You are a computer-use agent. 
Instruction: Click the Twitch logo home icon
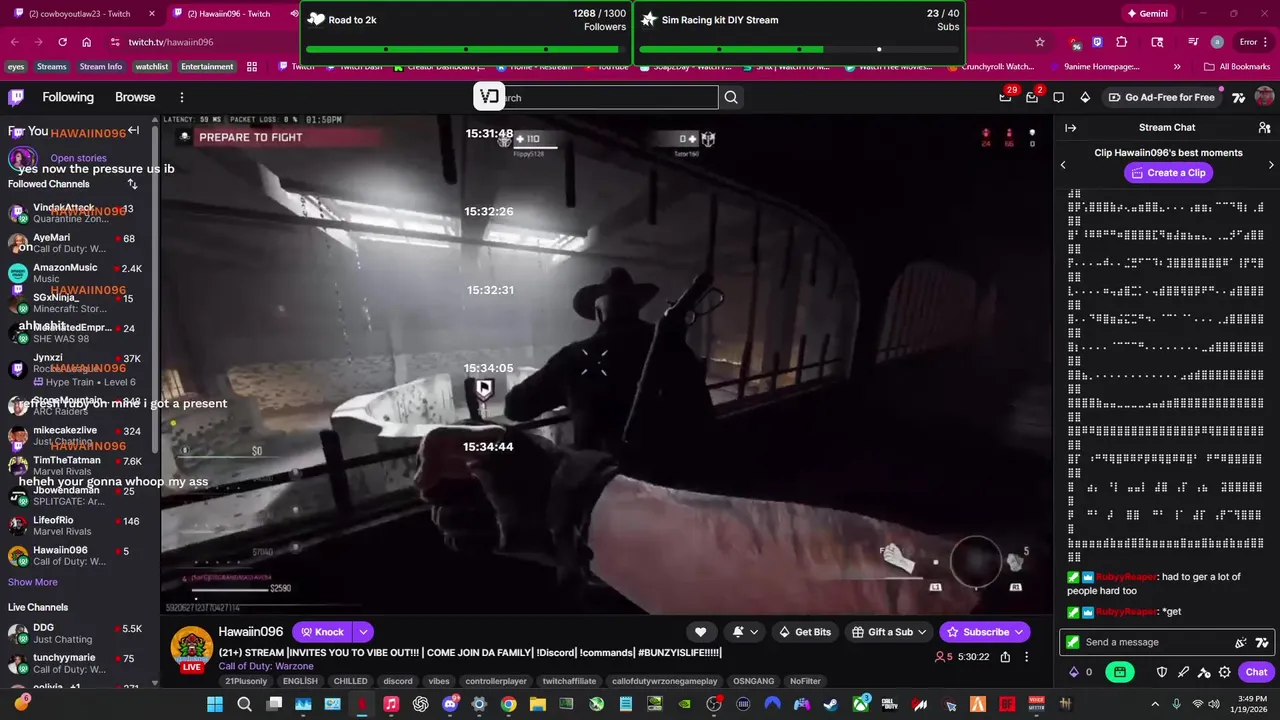point(16,97)
